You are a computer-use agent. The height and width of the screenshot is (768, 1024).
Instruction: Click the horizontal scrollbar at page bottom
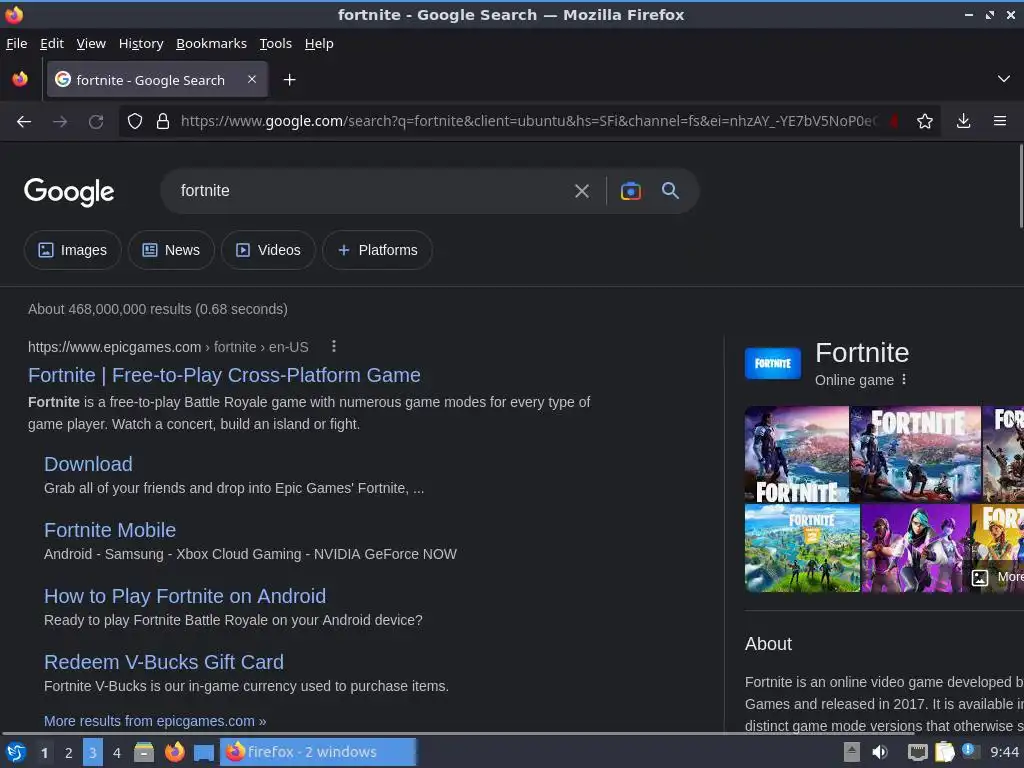coord(457,733)
